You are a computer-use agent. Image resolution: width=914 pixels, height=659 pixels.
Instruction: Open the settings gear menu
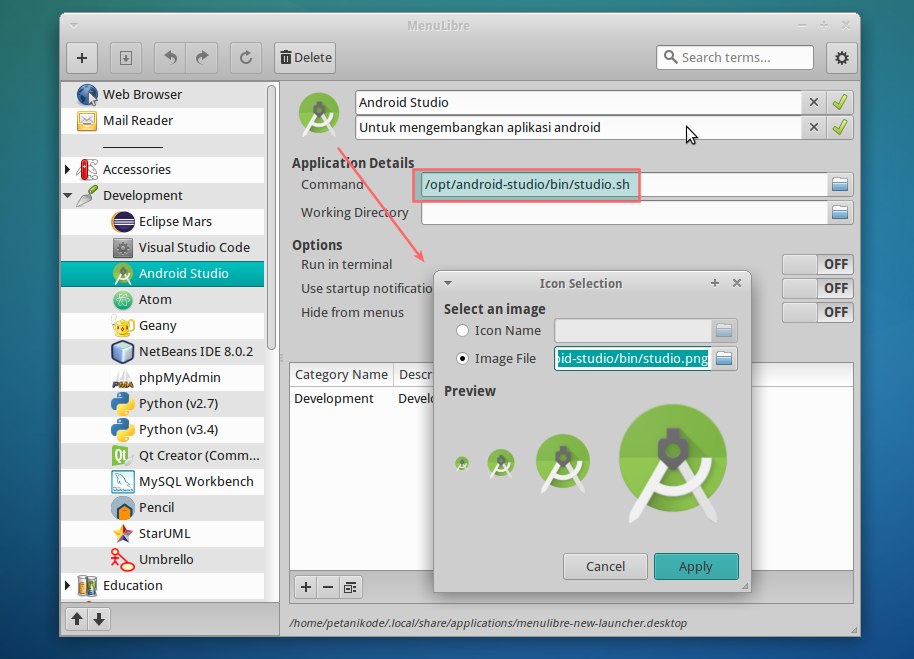[841, 58]
